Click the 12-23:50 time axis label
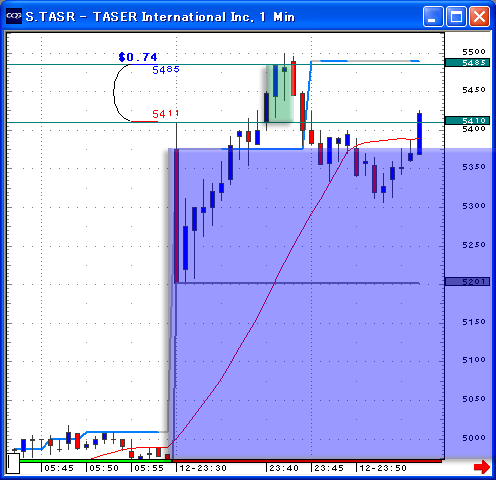This screenshot has width=496, height=480. [x=383, y=468]
